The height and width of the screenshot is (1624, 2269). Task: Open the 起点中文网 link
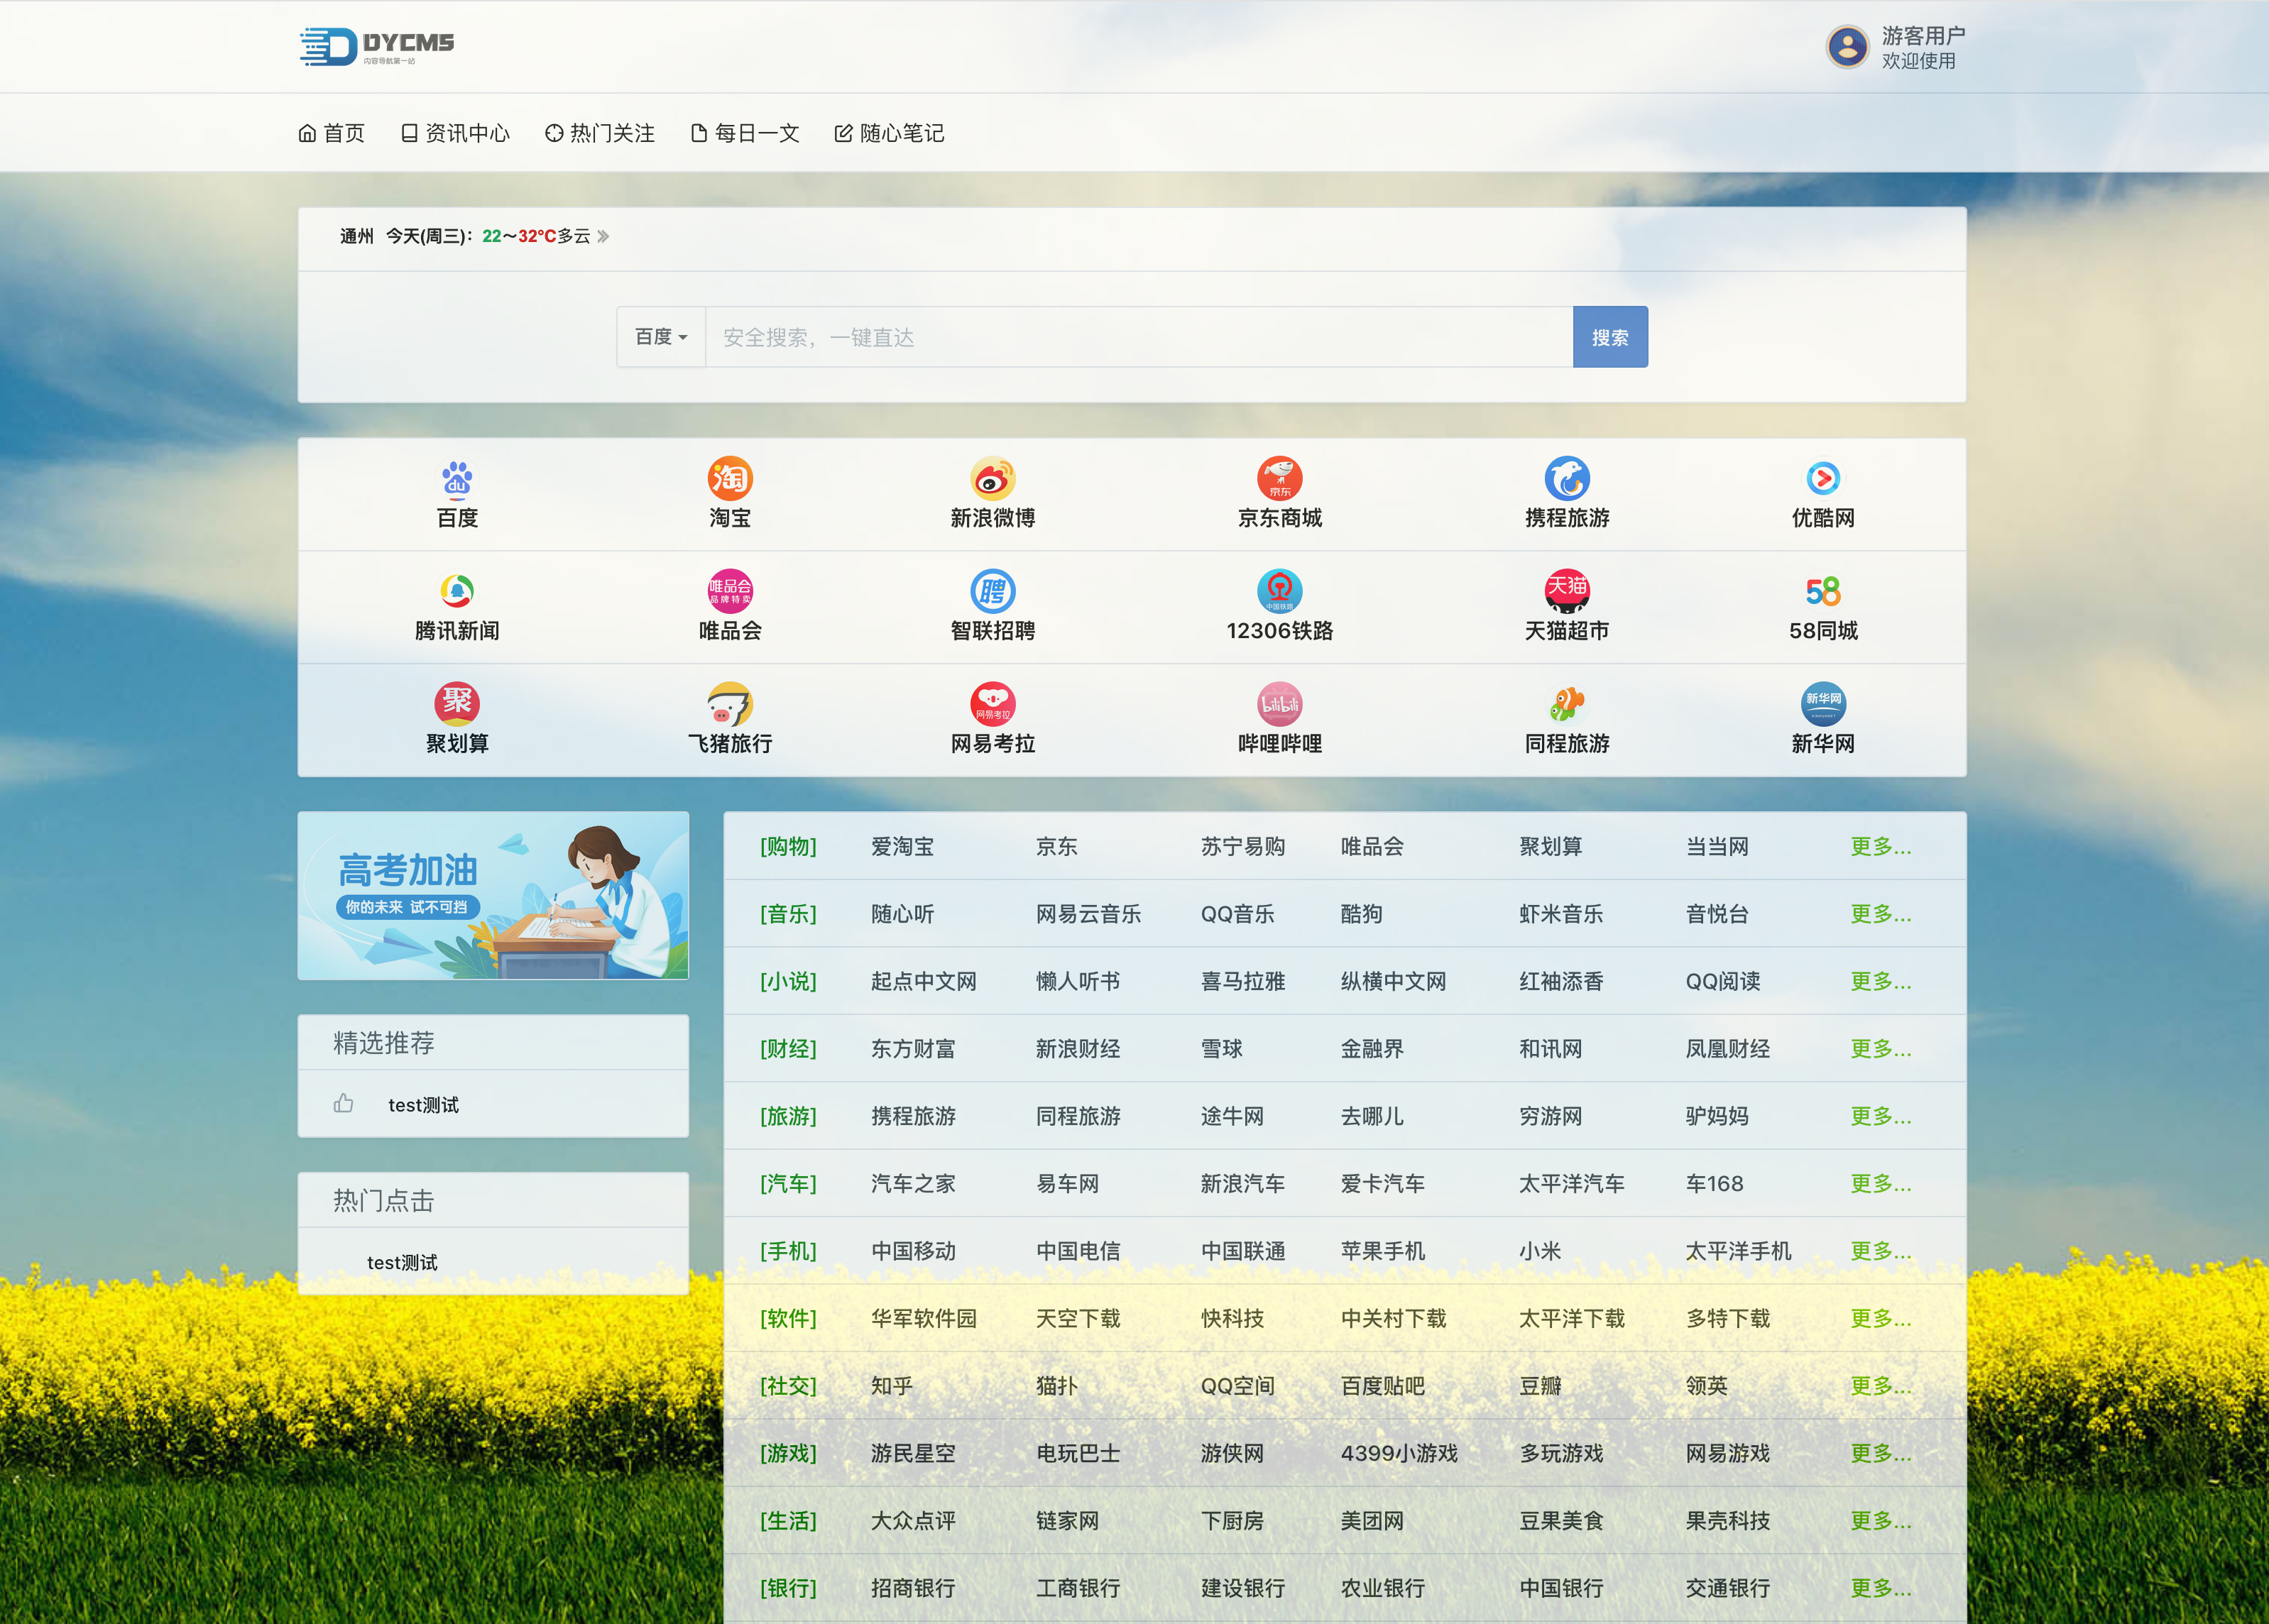tap(923, 981)
